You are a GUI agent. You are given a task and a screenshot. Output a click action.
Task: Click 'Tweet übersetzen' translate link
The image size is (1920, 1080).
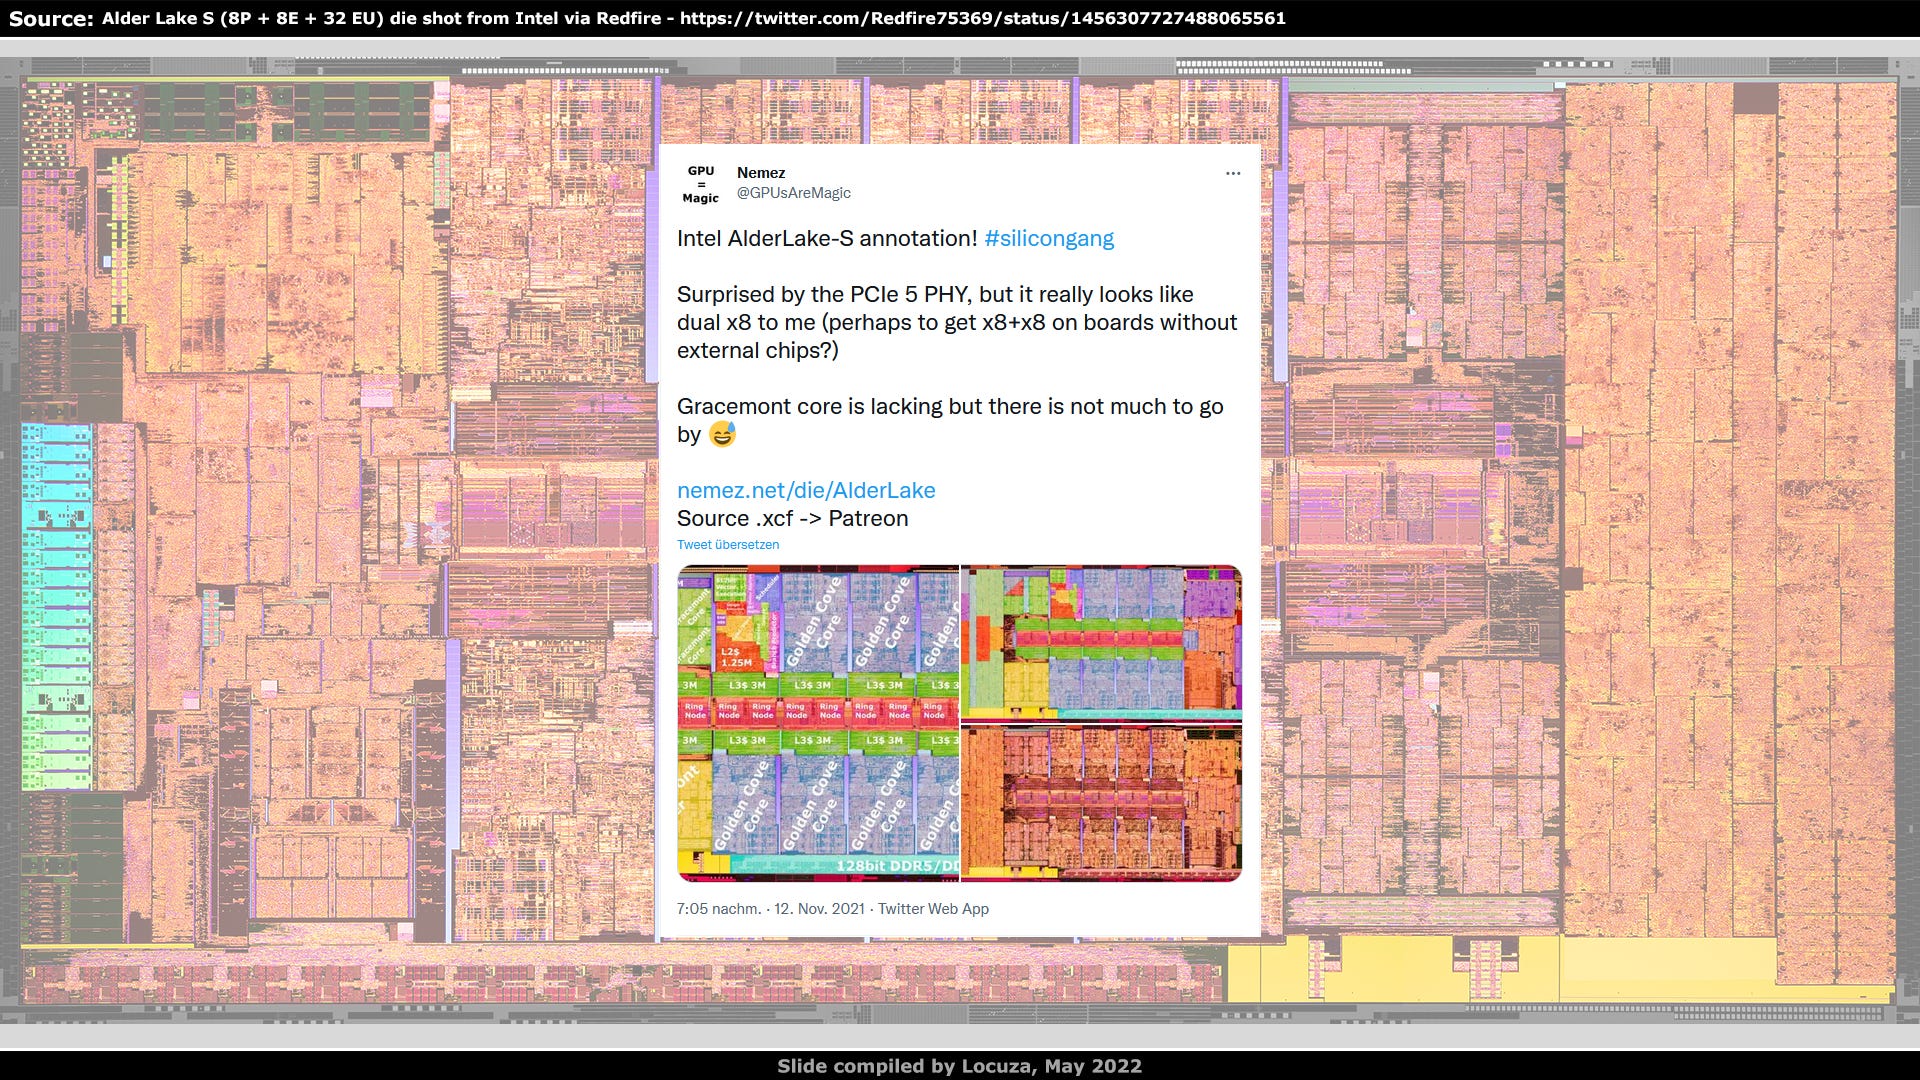point(728,545)
